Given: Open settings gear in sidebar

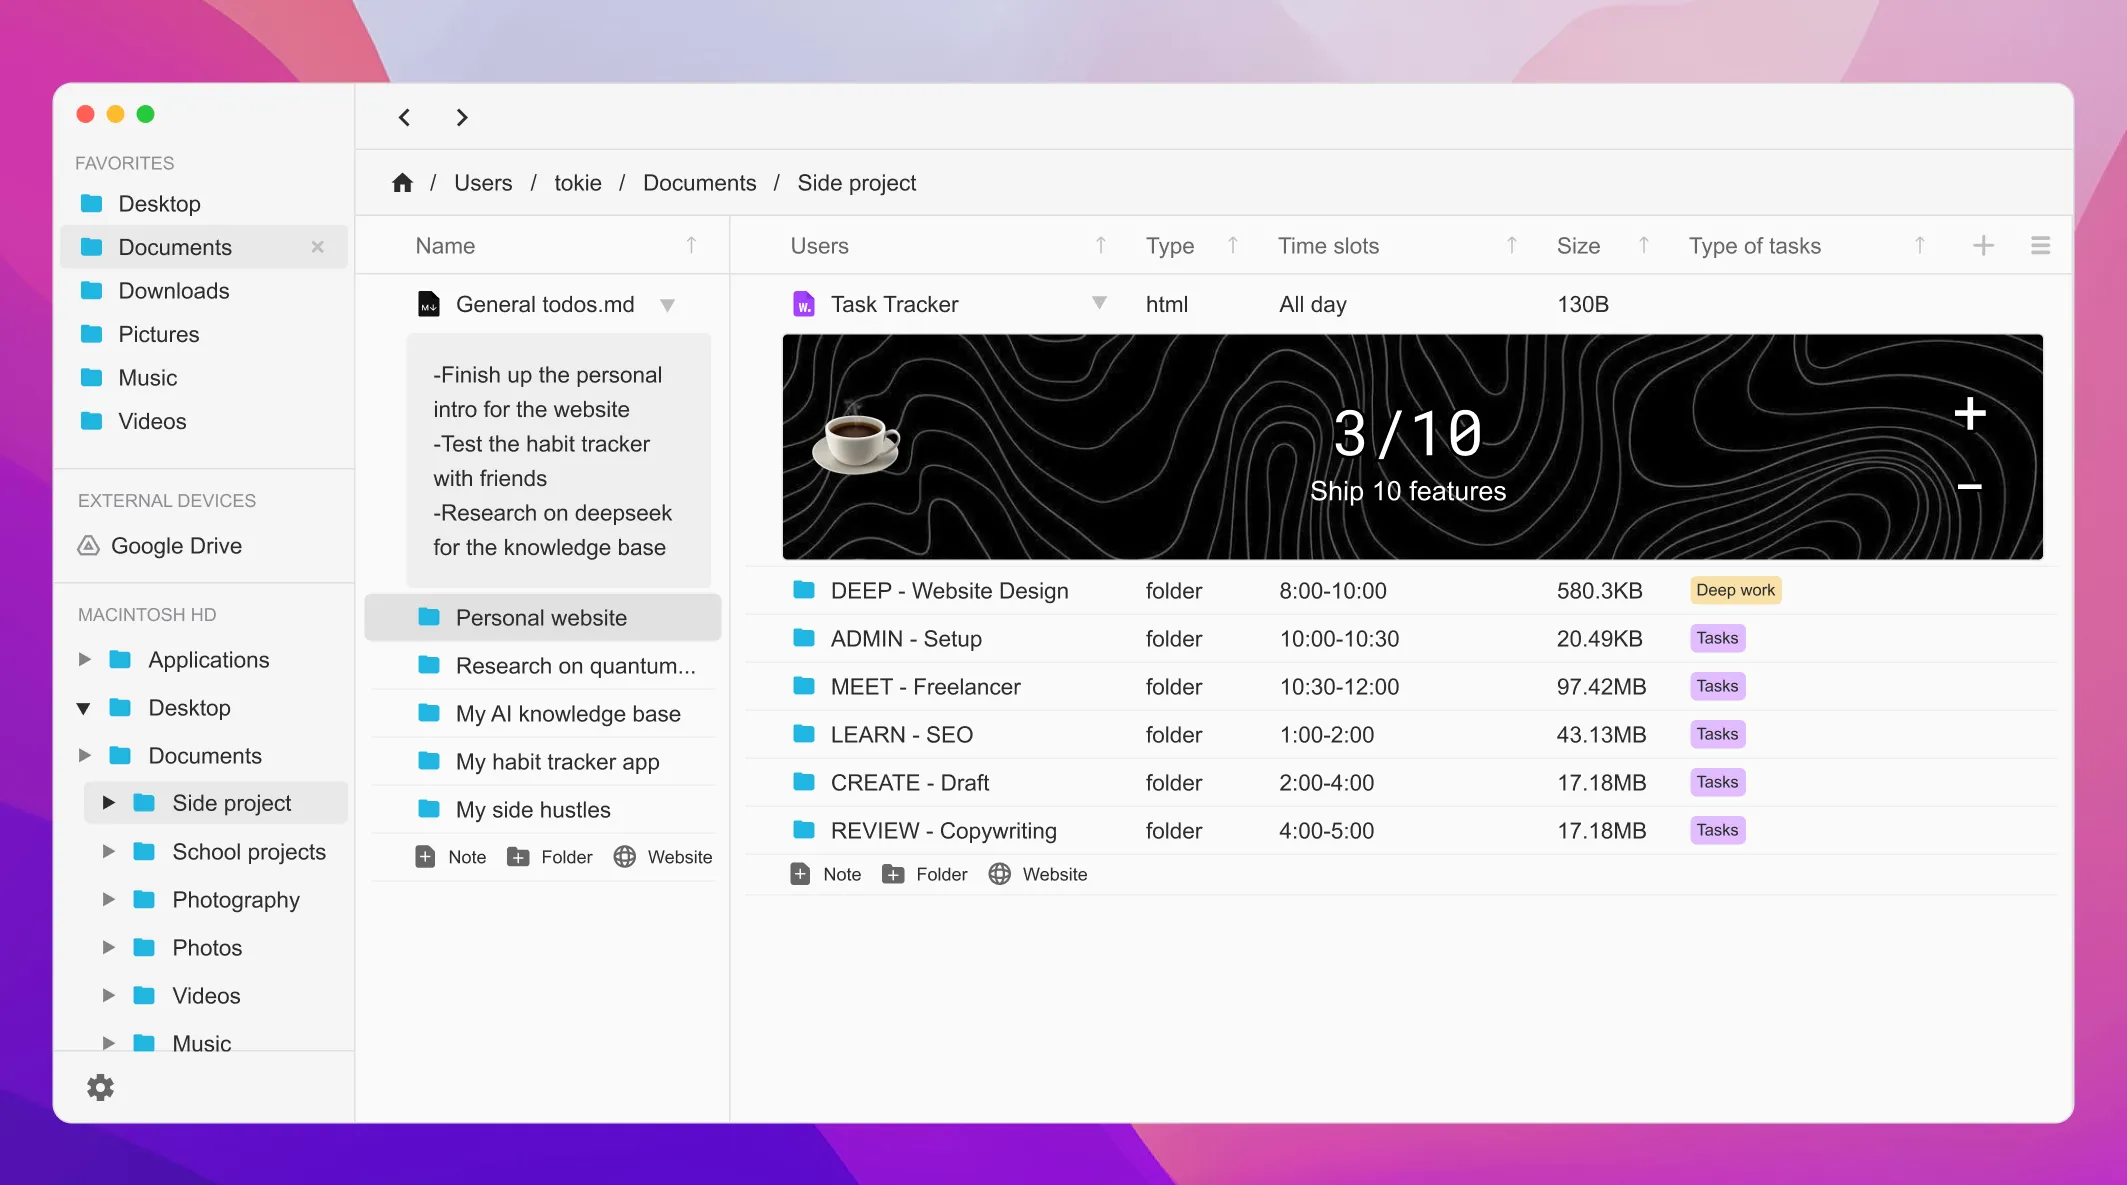Looking at the screenshot, I should click(x=100, y=1088).
